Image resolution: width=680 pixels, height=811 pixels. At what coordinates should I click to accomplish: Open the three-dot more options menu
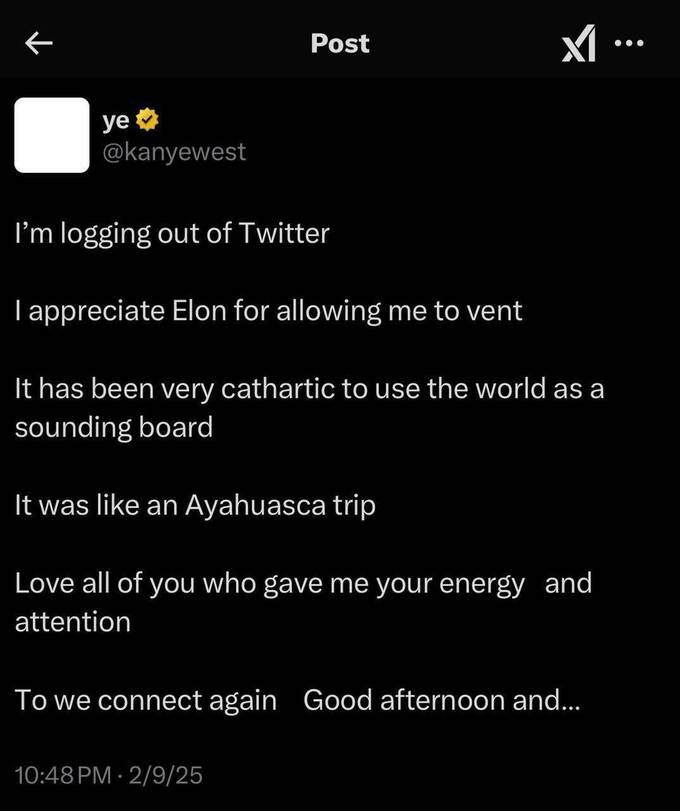(x=630, y=43)
